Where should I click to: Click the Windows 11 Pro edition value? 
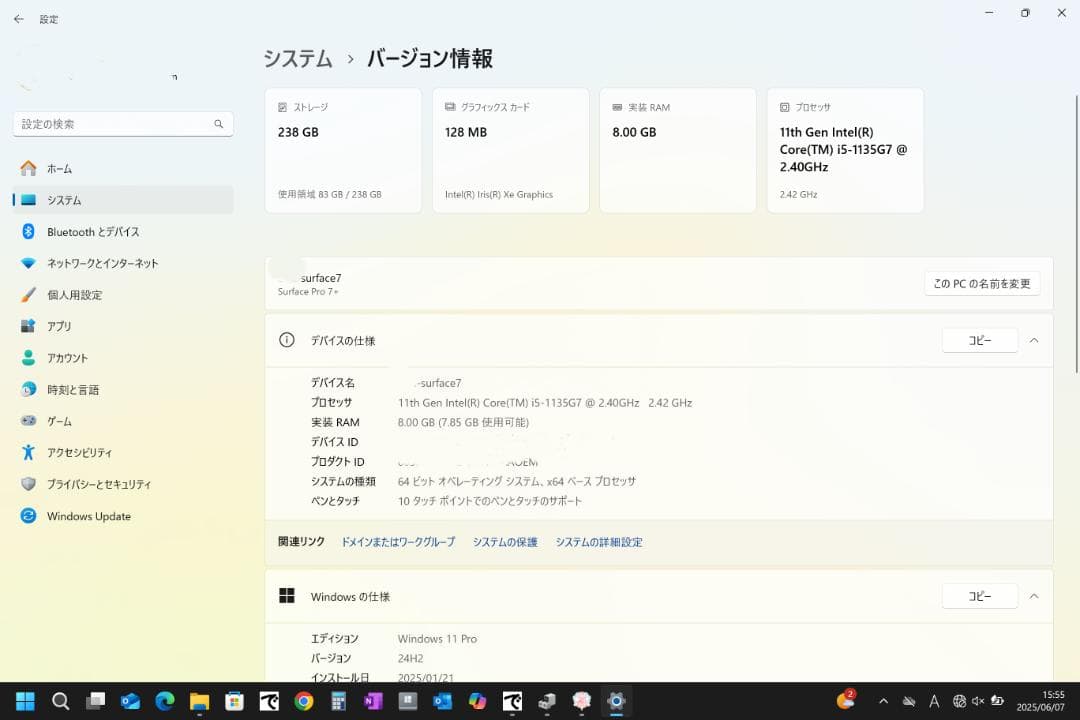coord(437,639)
